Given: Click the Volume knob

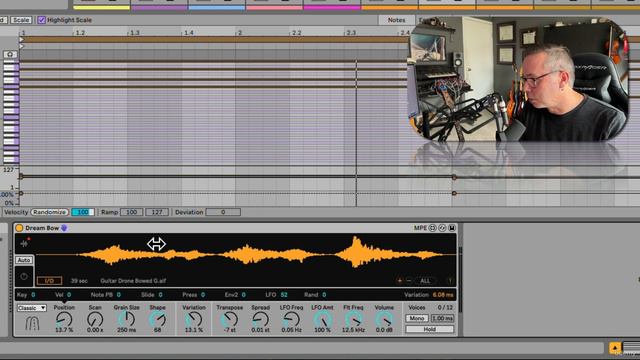Looking at the screenshot, I should (x=384, y=319).
